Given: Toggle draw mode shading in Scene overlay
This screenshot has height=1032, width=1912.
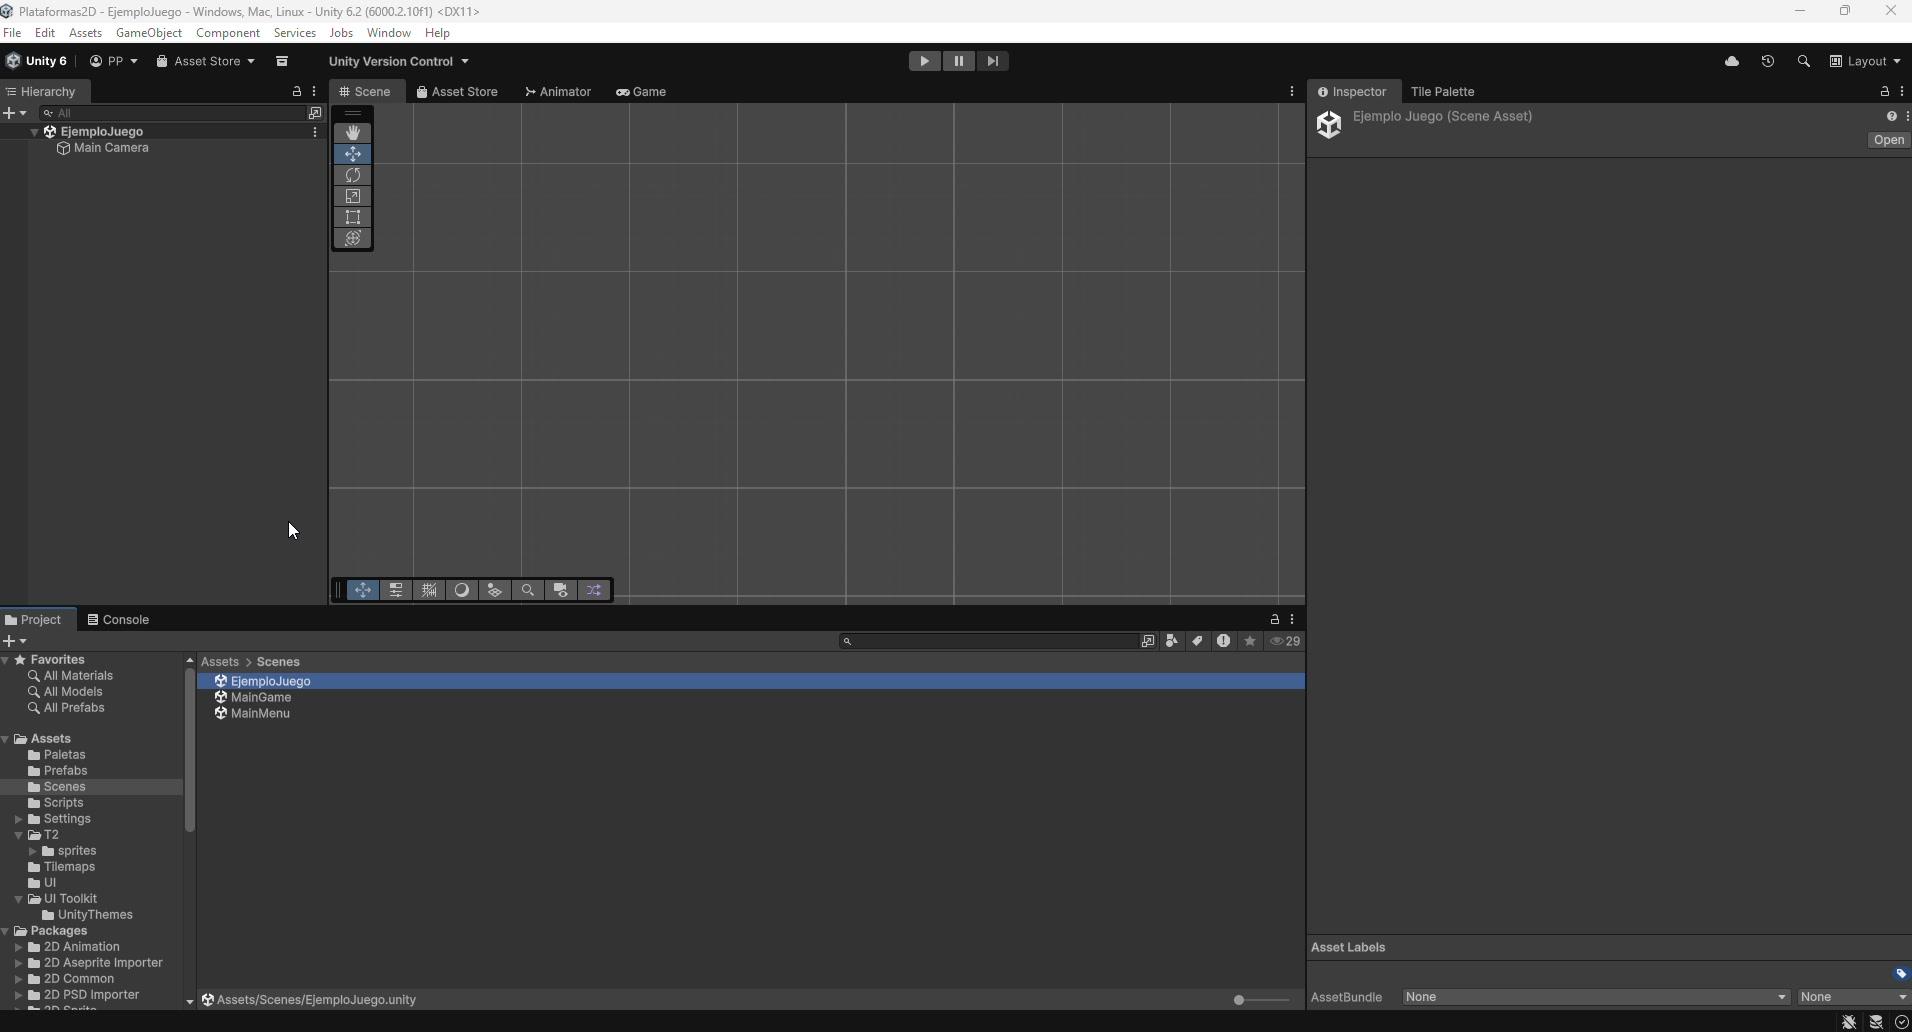Looking at the screenshot, I should 462,590.
